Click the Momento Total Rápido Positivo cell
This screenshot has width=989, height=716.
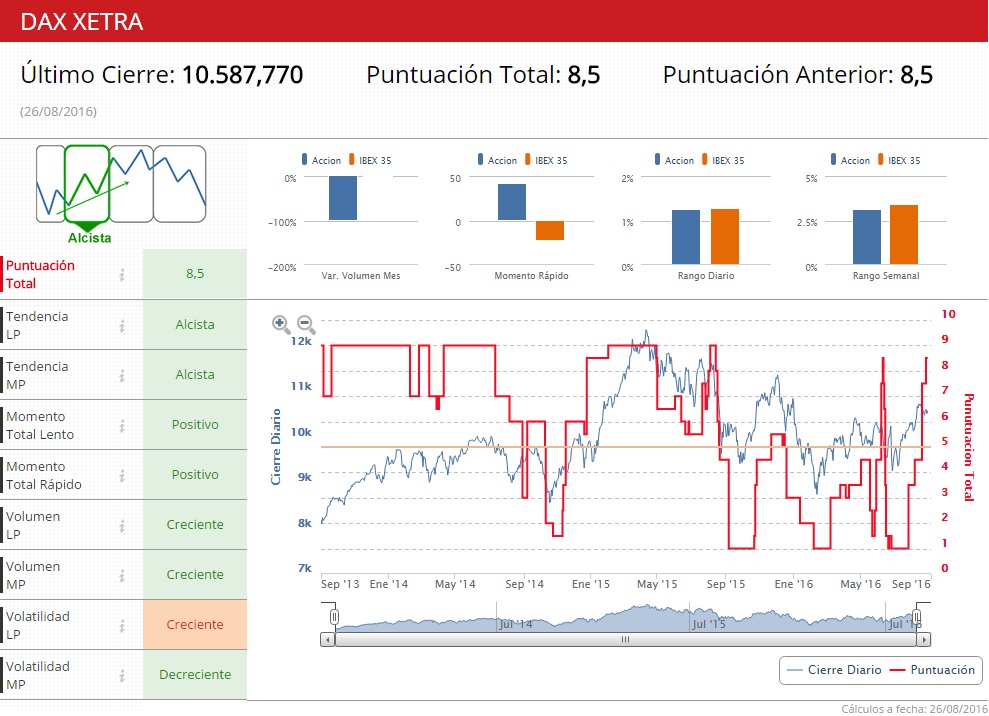coord(195,474)
